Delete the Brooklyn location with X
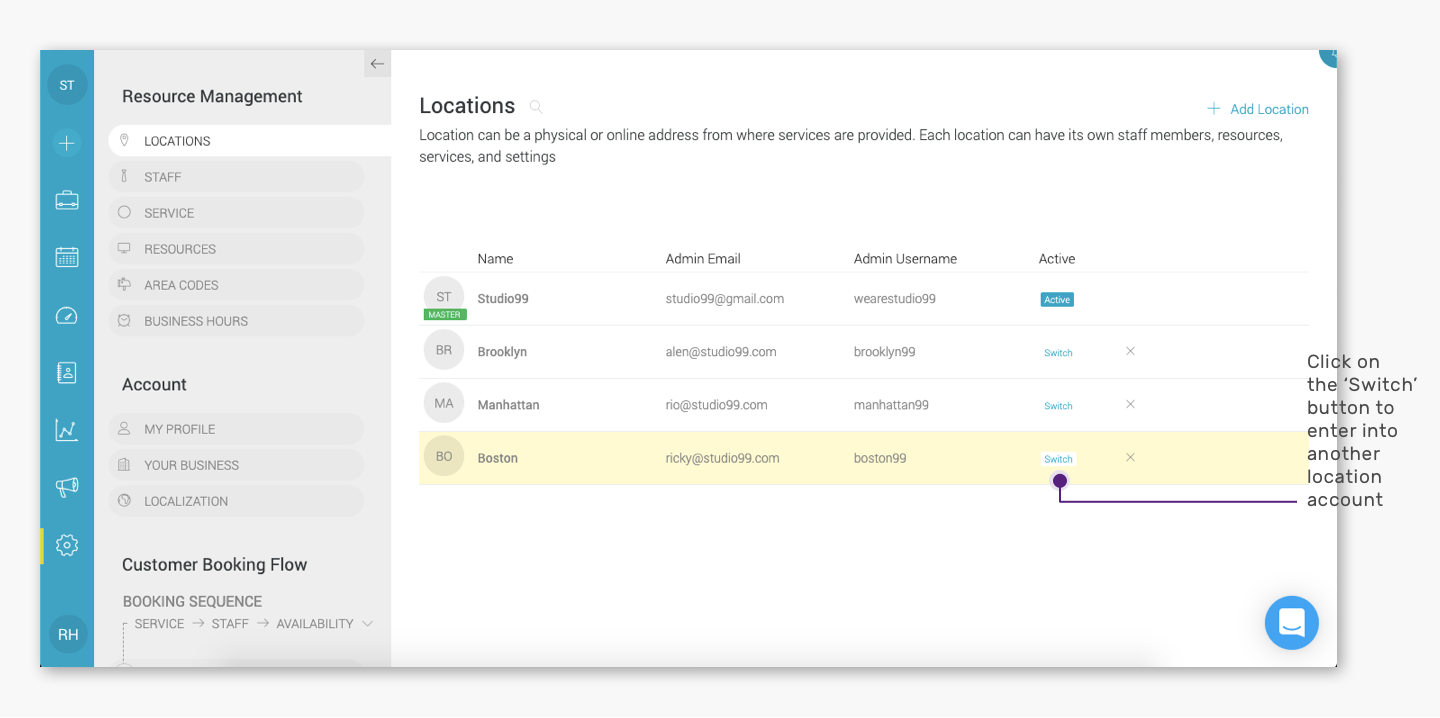 (1130, 351)
